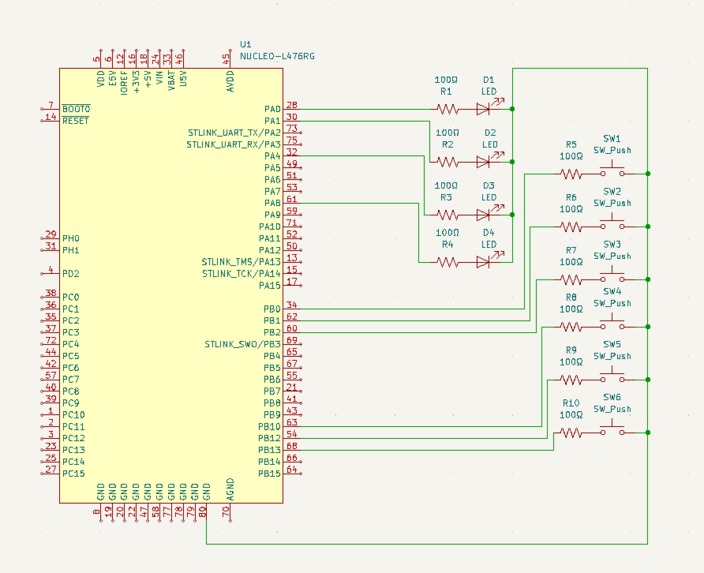Select resistor R8 symbol
The height and width of the screenshot is (573, 704).
coord(571,326)
